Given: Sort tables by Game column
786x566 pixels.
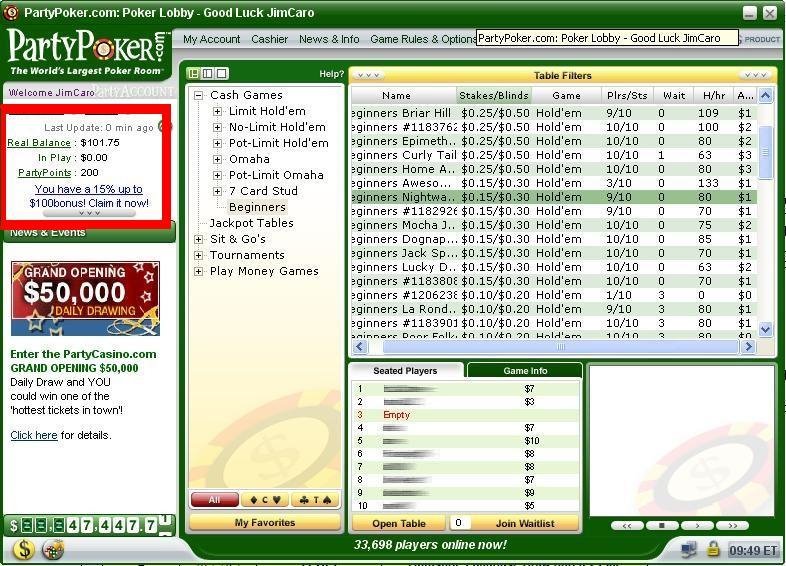Looking at the screenshot, I should [566, 95].
